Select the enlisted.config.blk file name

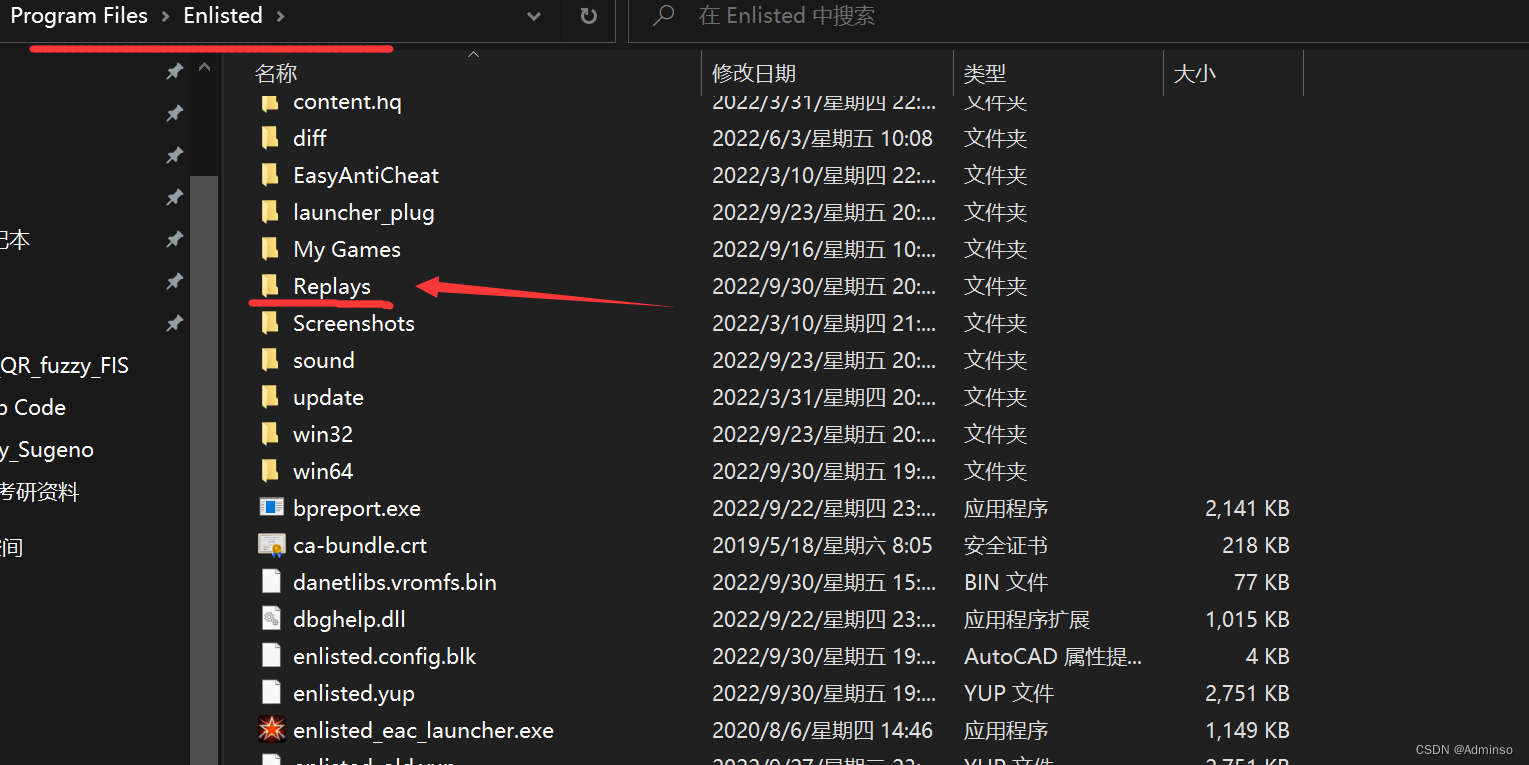click(x=385, y=656)
